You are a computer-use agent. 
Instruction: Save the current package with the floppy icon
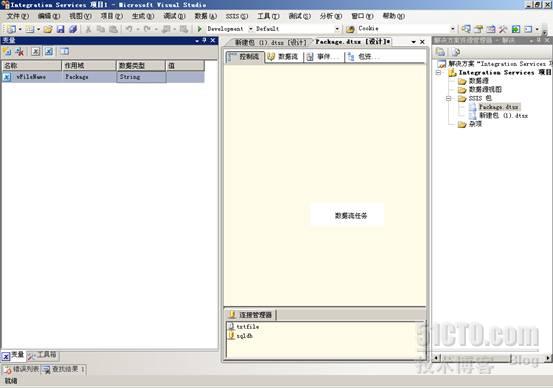pos(60,29)
